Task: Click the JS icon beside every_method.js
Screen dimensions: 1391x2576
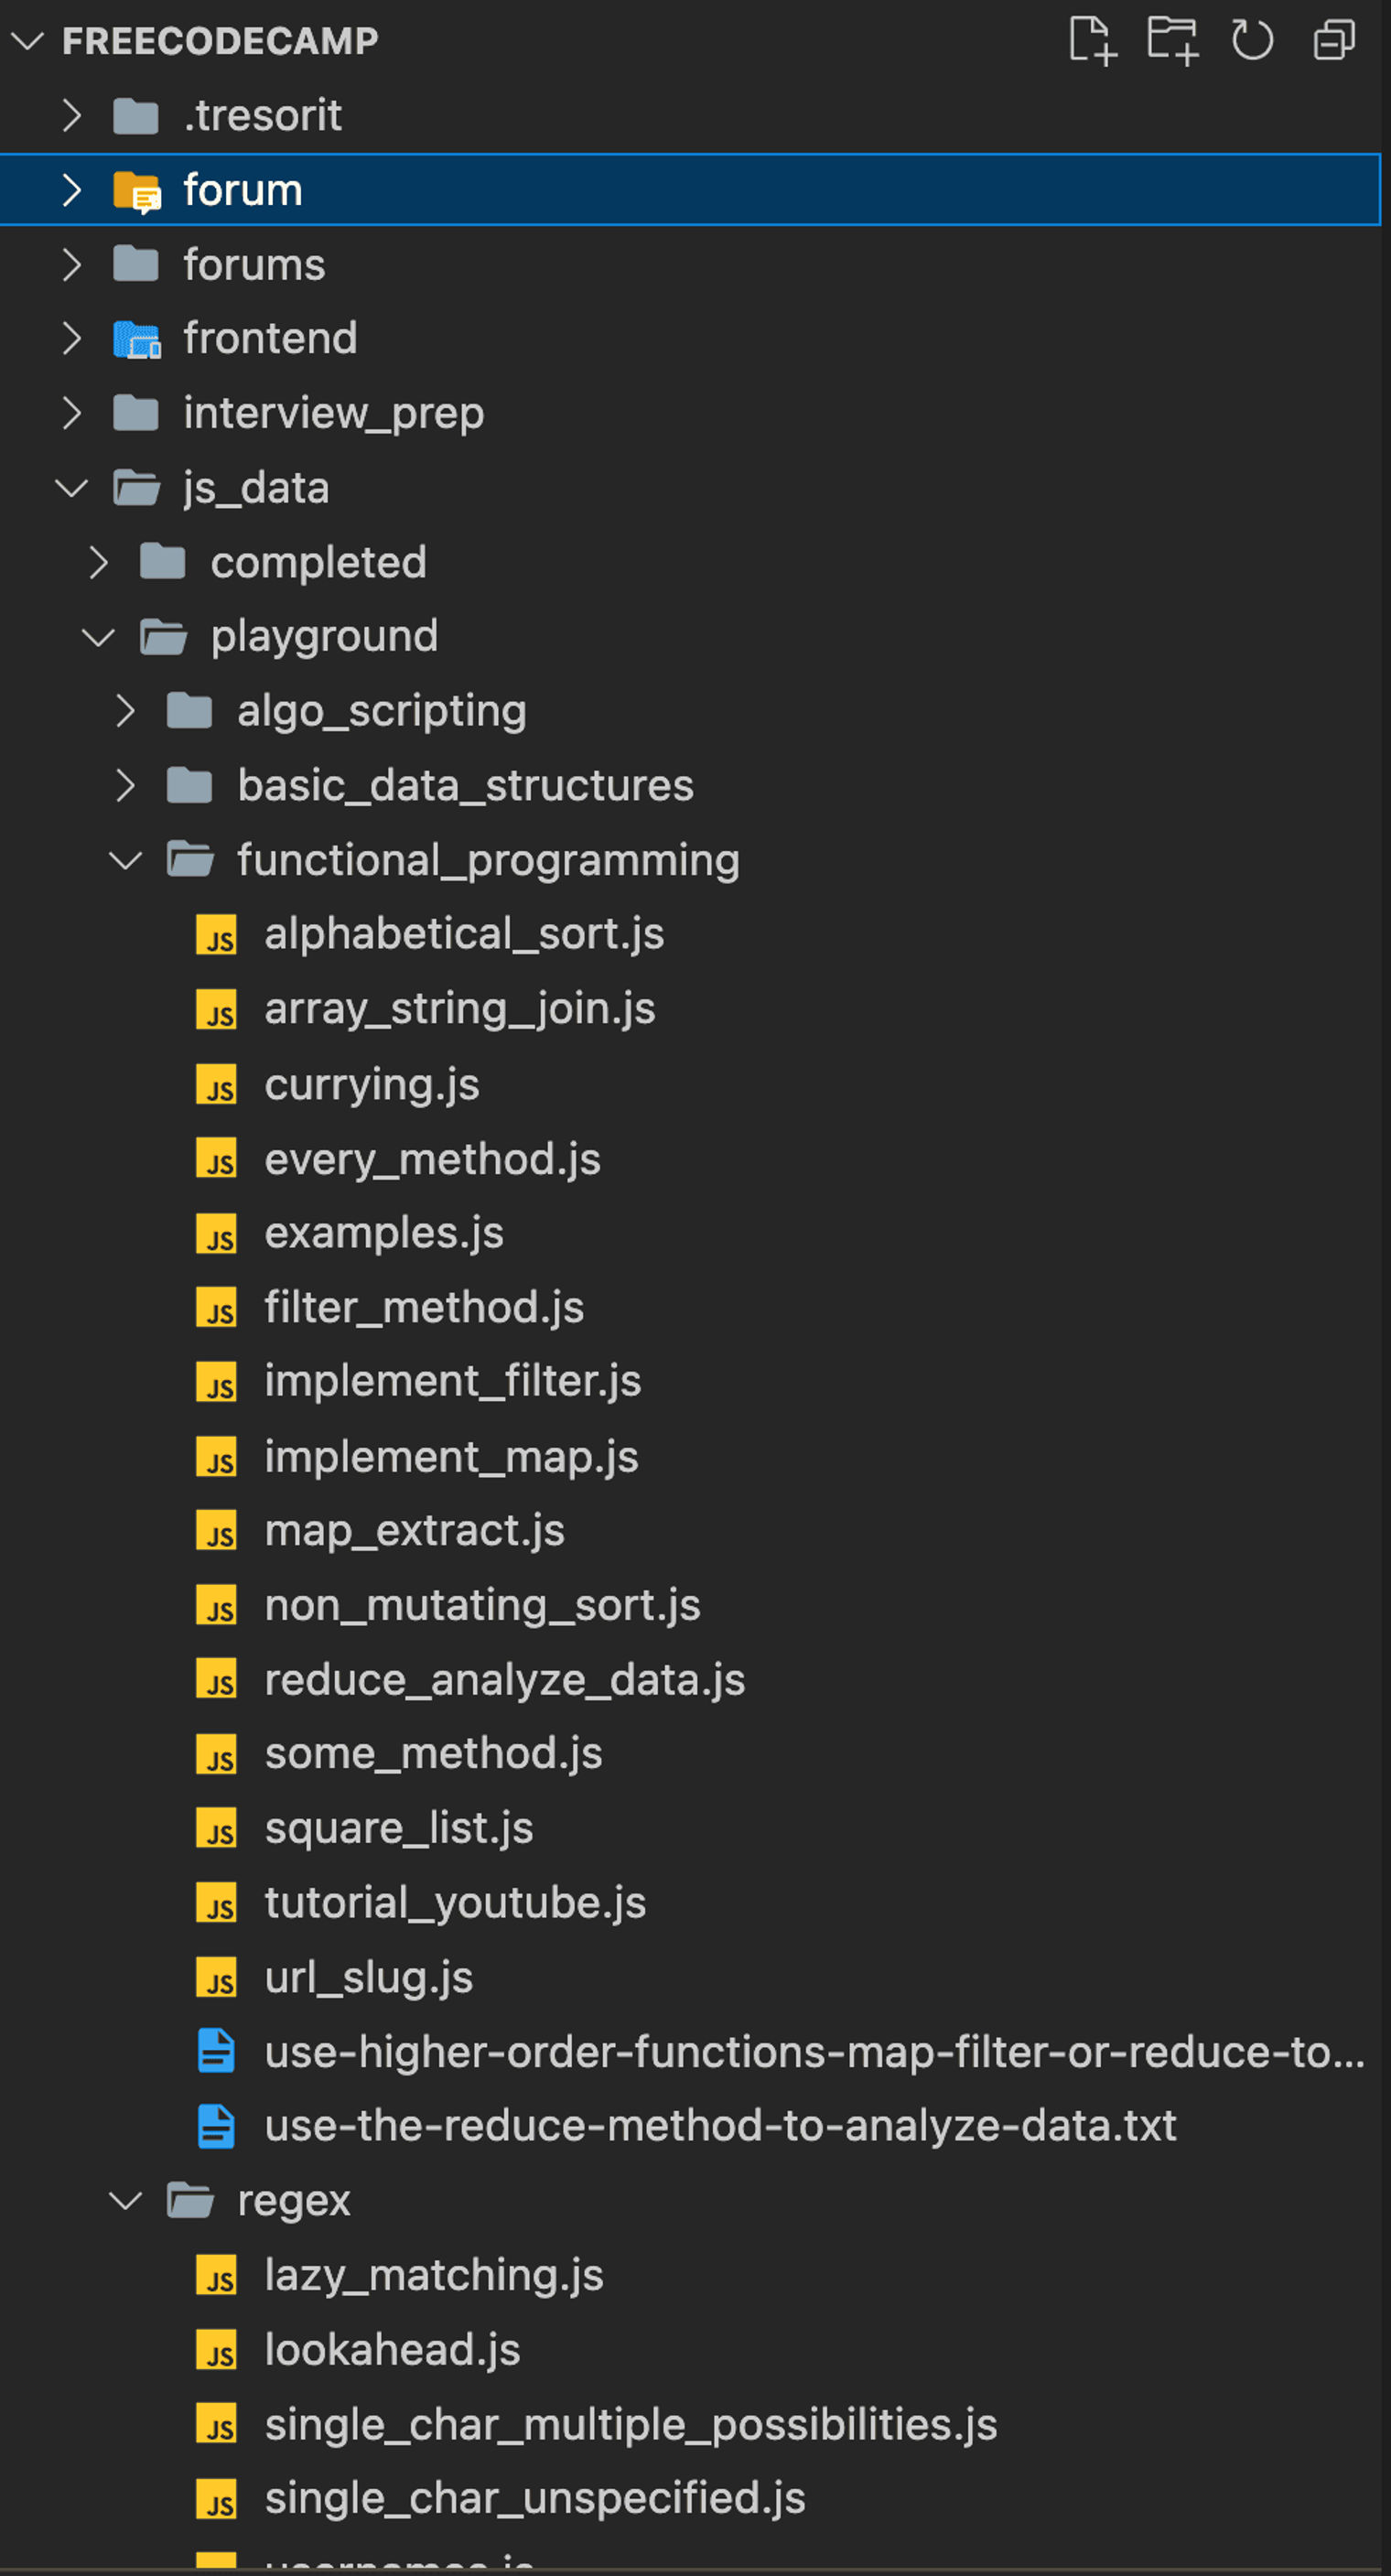Action: (217, 1158)
